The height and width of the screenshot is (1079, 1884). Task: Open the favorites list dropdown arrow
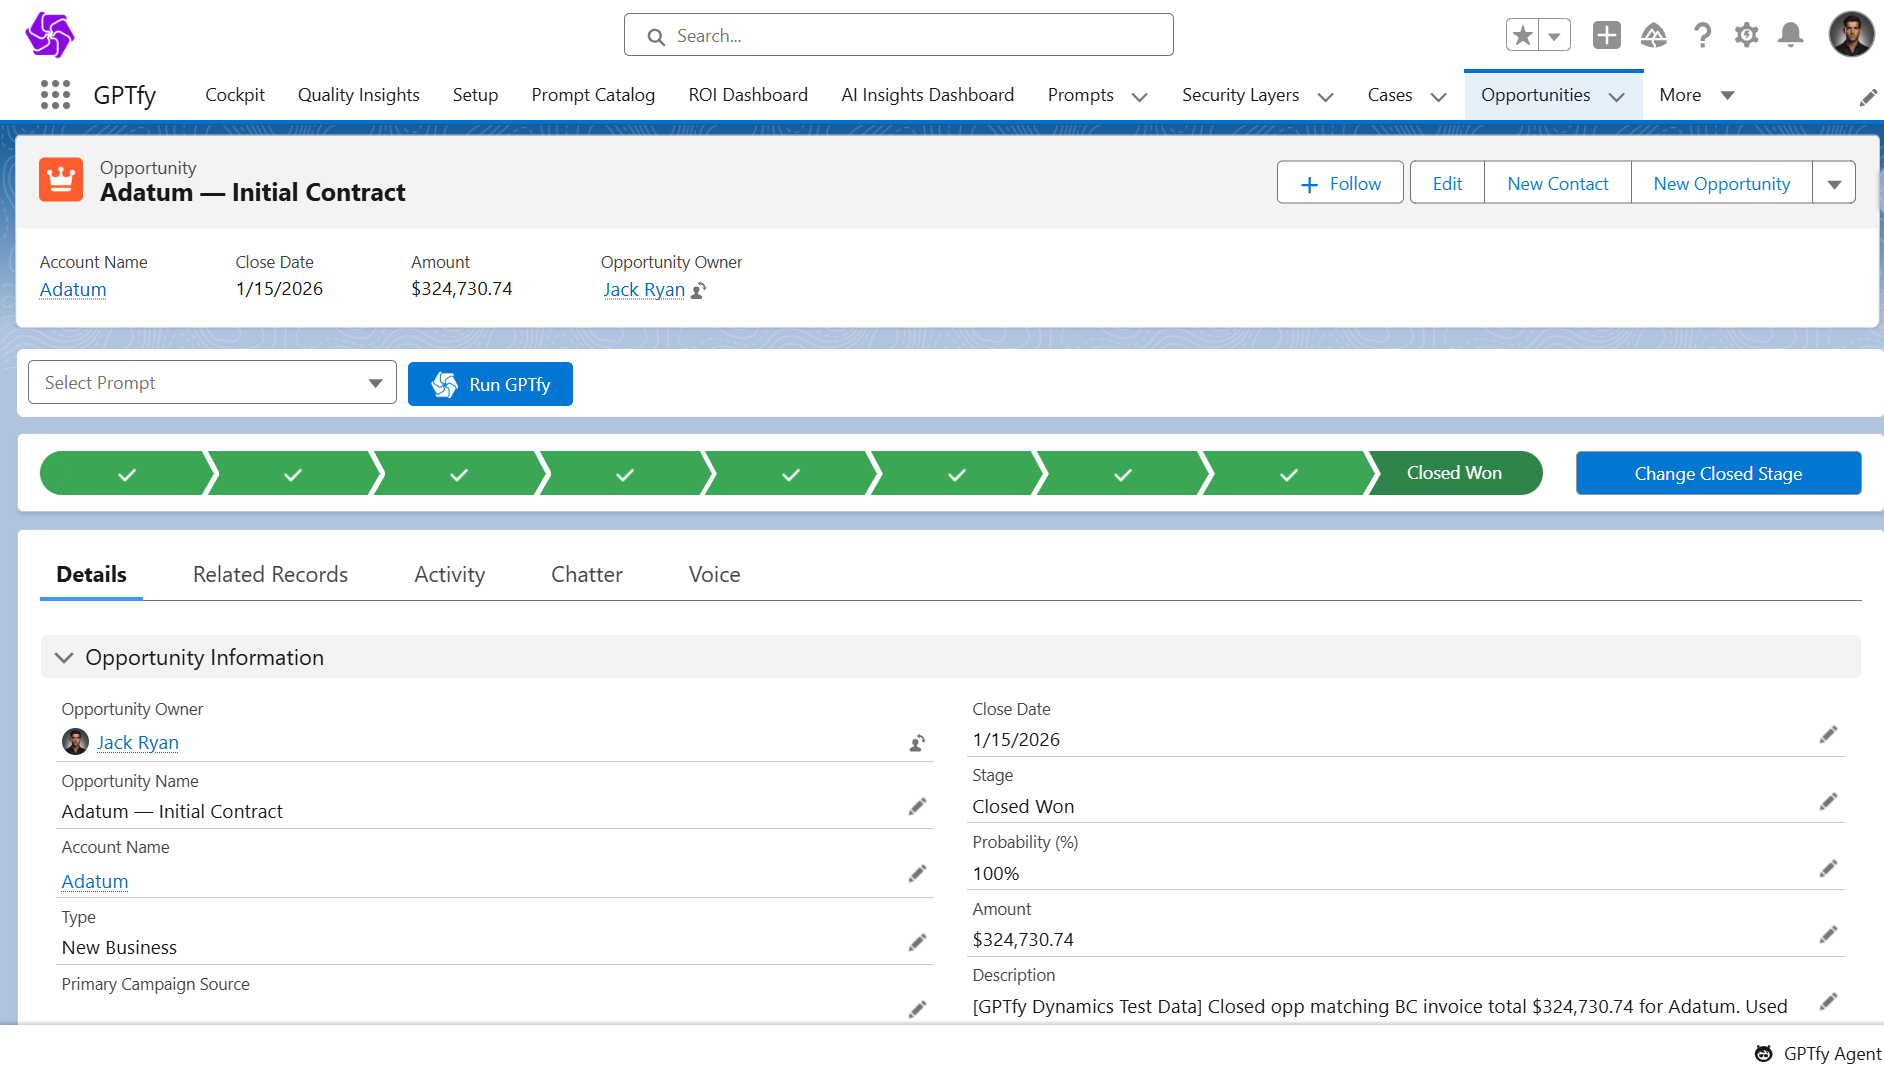click(1554, 36)
